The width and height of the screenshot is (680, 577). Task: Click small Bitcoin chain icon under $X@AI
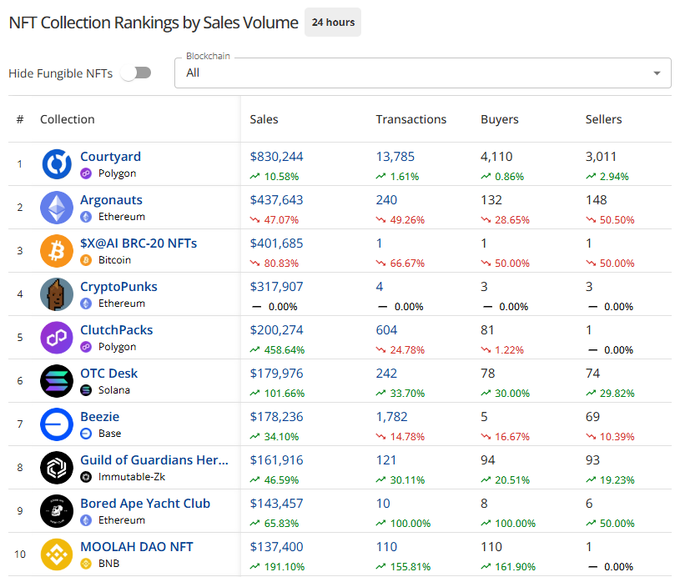point(86,260)
